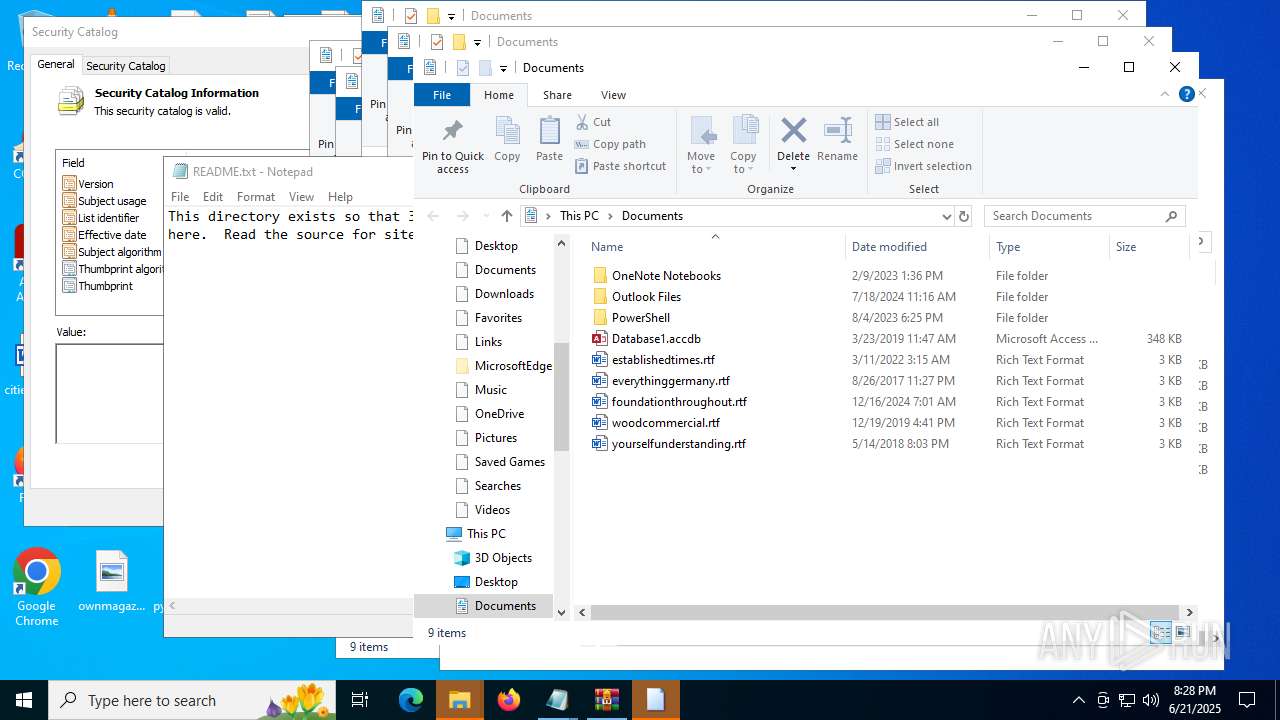The image size is (1280, 720).
Task: Click the Paste icon in ribbon
Action: point(549,131)
